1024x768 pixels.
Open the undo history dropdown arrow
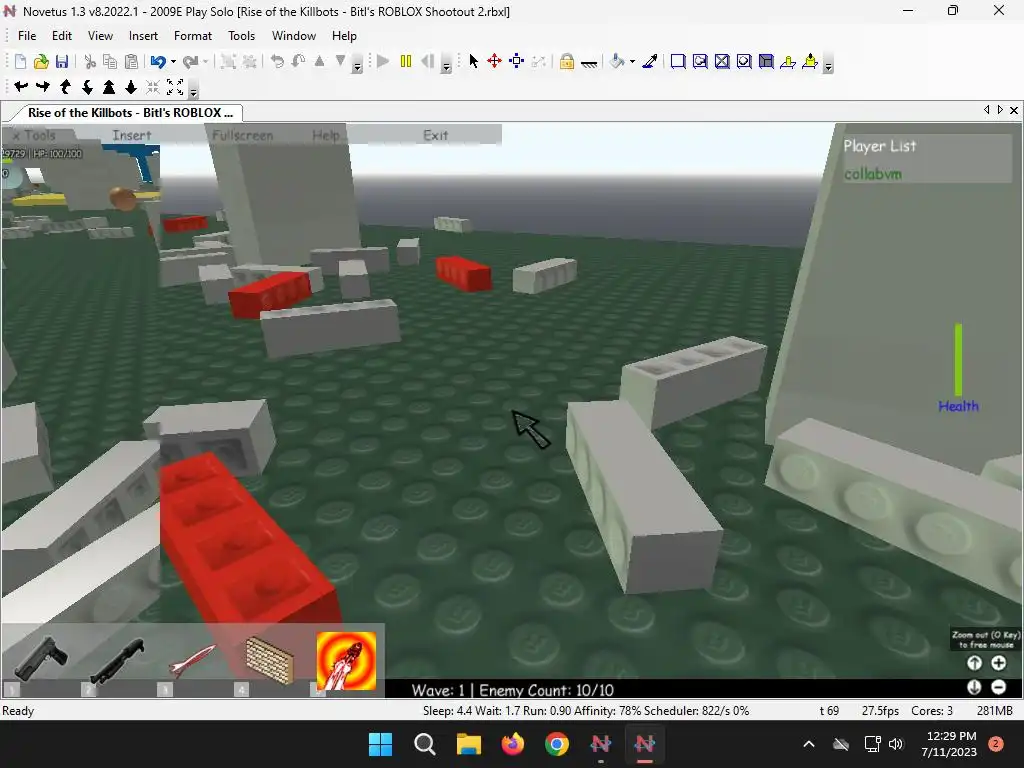click(x=173, y=61)
